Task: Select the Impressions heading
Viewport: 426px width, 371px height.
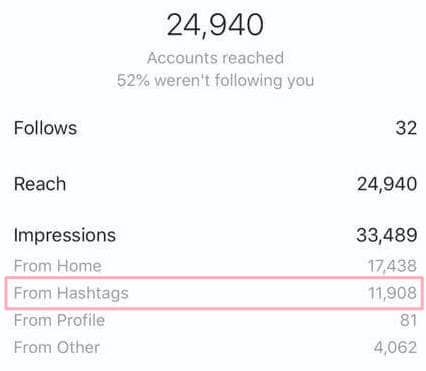Action: tap(65, 235)
